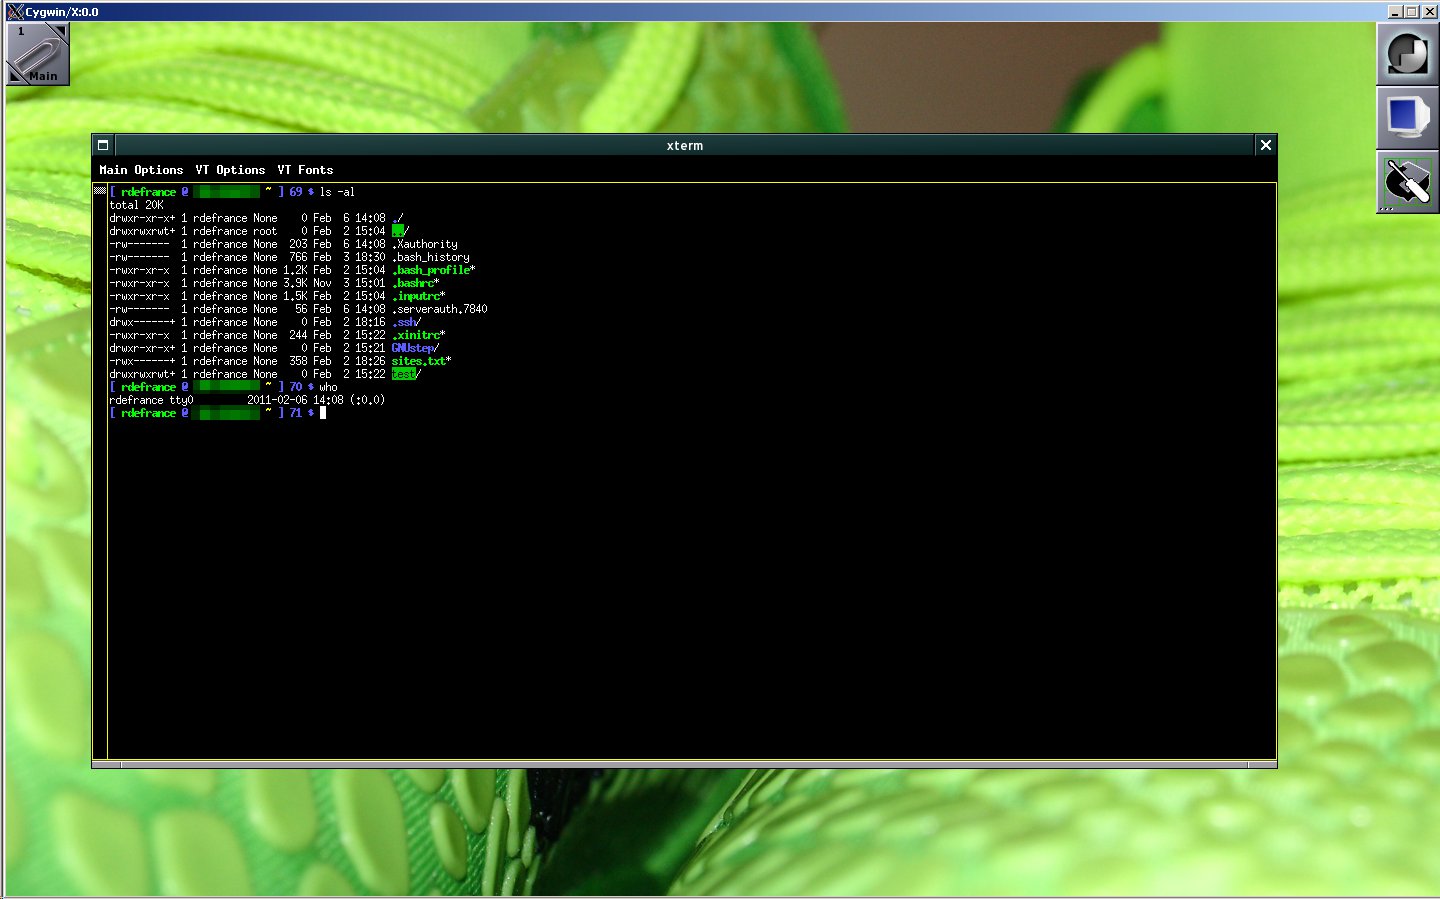
Task: Click the .bashrc filename
Action: tap(412, 283)
